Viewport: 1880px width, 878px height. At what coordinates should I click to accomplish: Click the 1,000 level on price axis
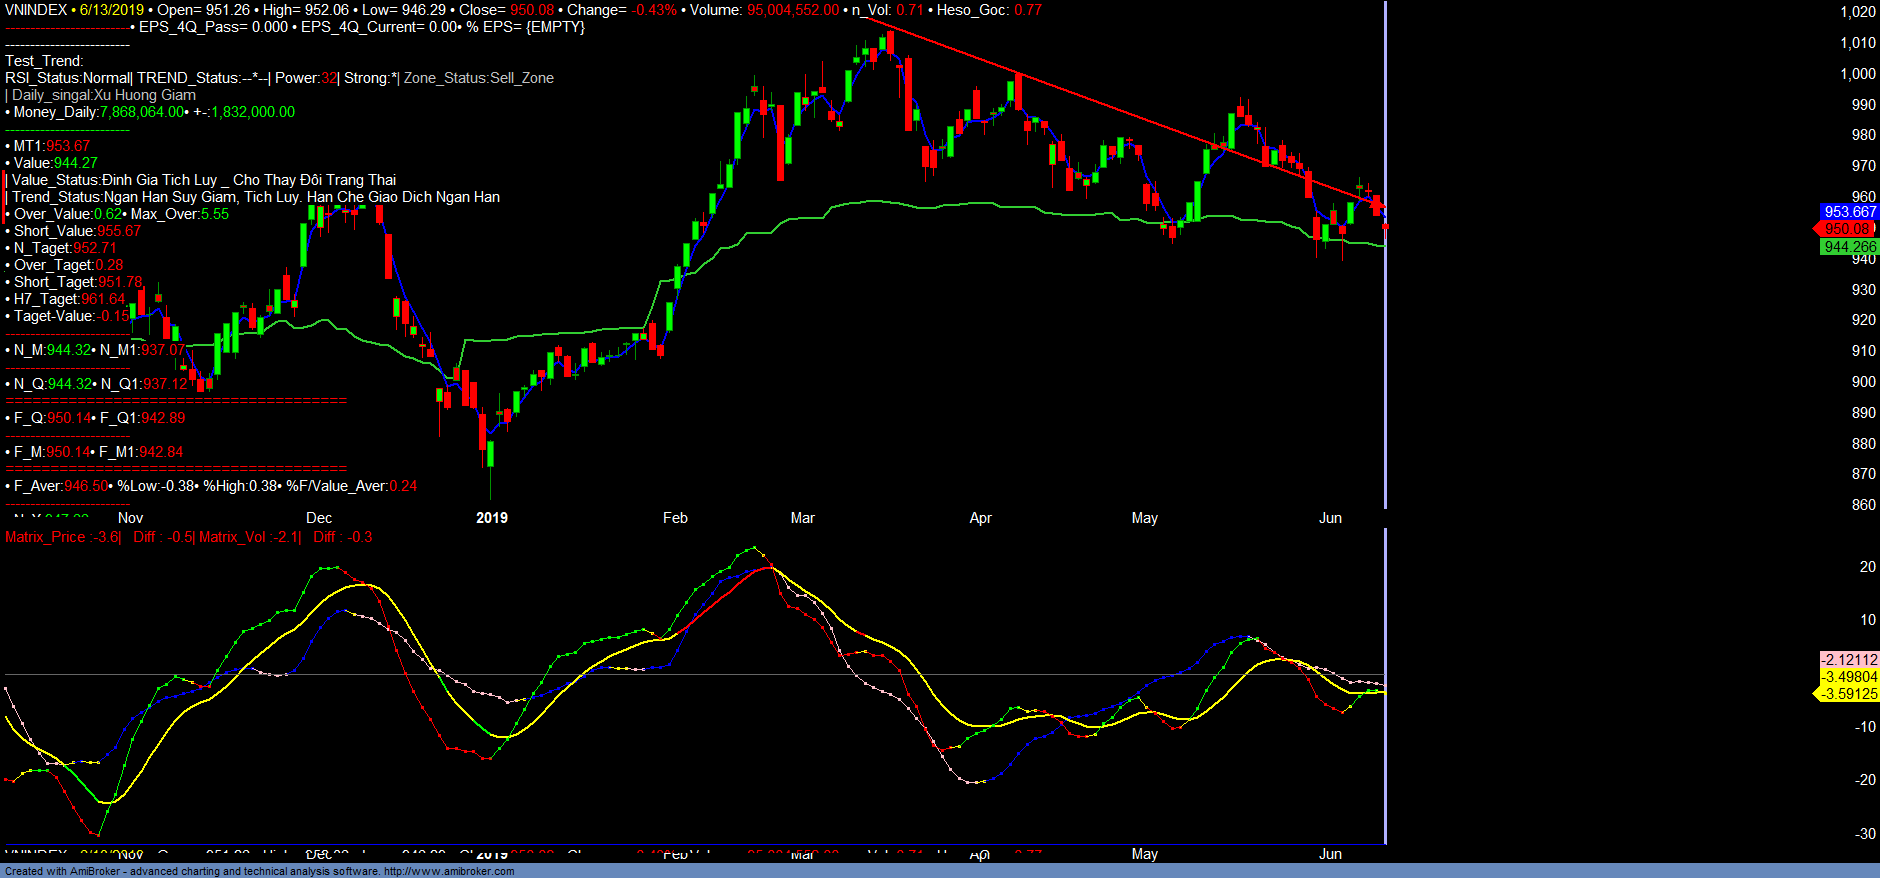[1858, 74]
